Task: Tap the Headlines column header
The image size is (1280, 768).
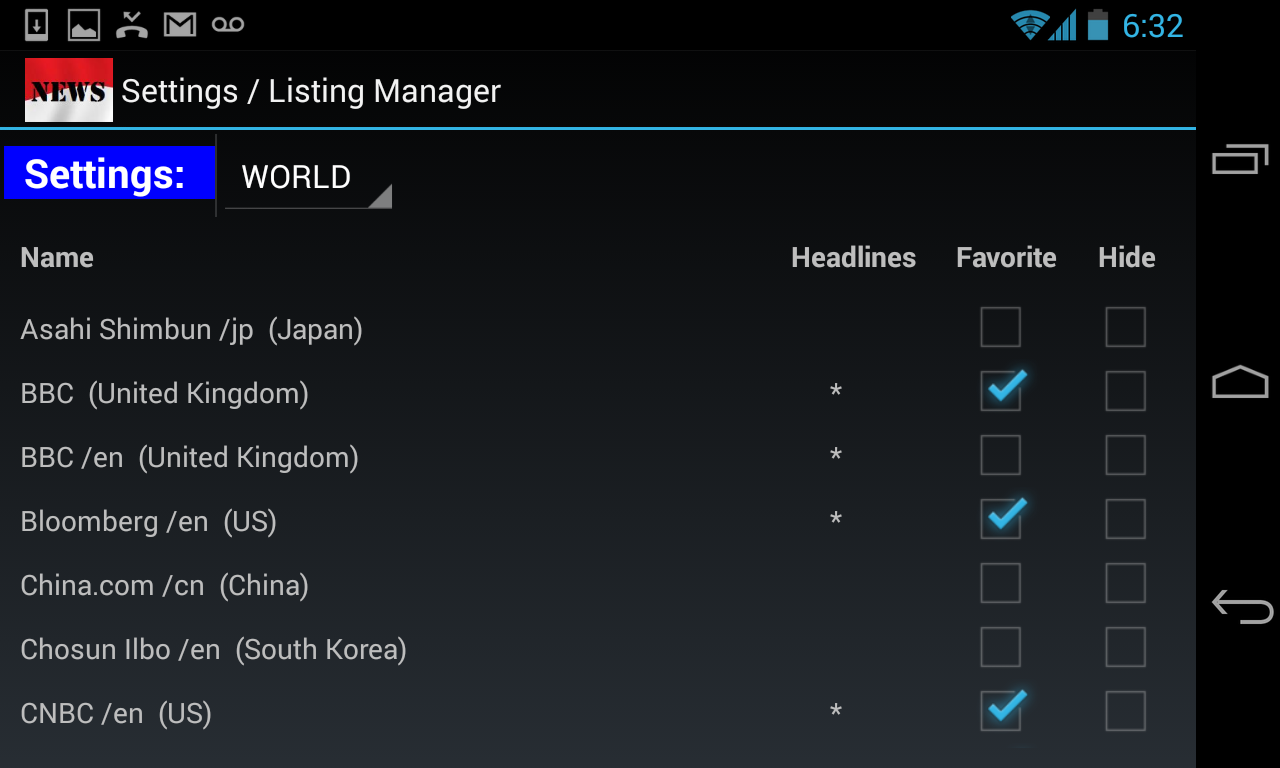Action: [853, 258]
